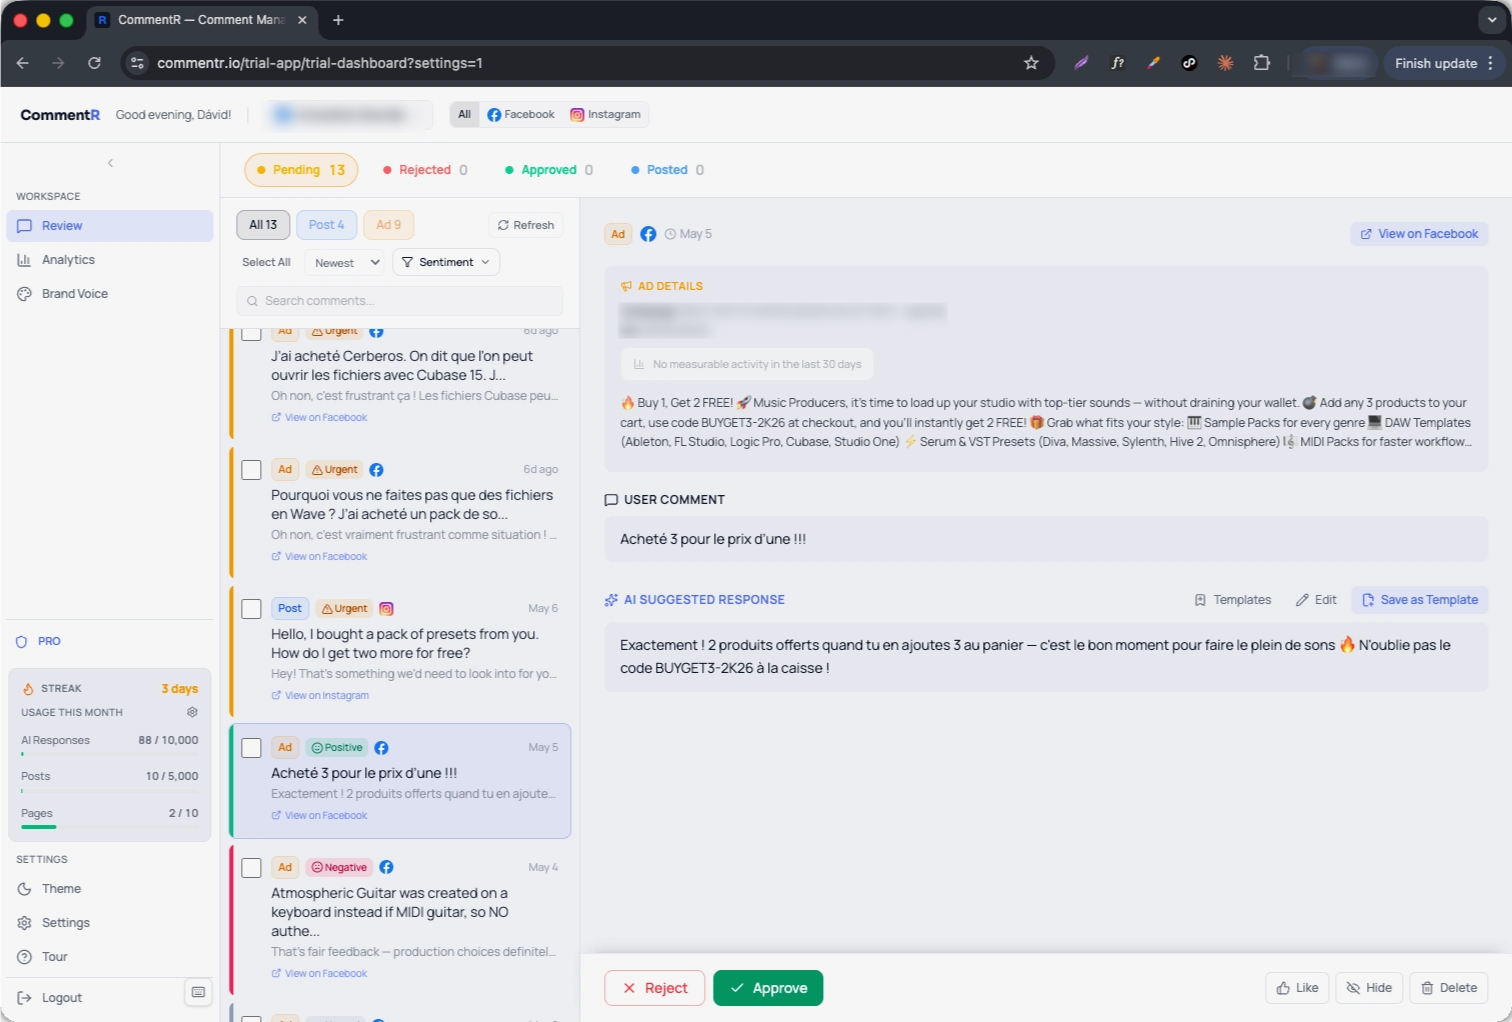Select the Pending status tab
1512x1022 pixels.
301,170
